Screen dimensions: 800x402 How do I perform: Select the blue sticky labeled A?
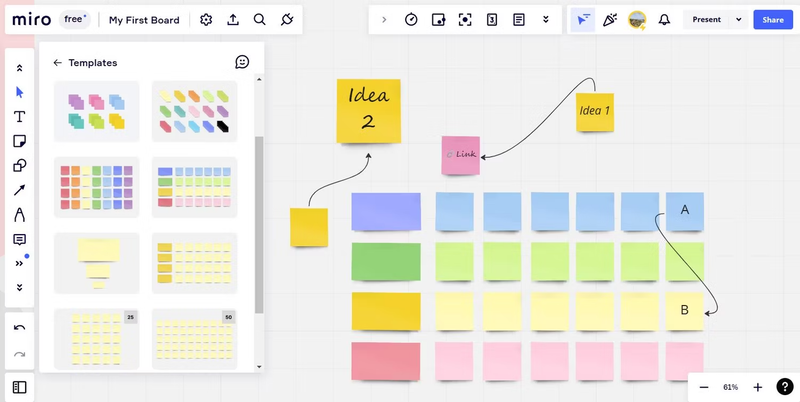[x=685, y=211]
